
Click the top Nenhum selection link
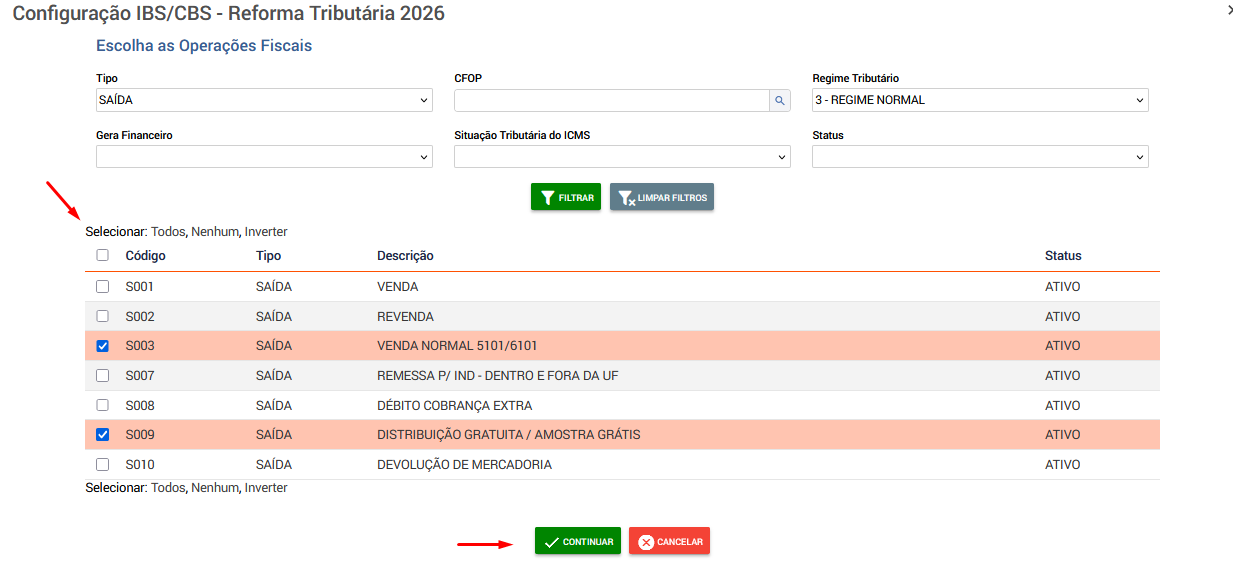tap(214, 231)
